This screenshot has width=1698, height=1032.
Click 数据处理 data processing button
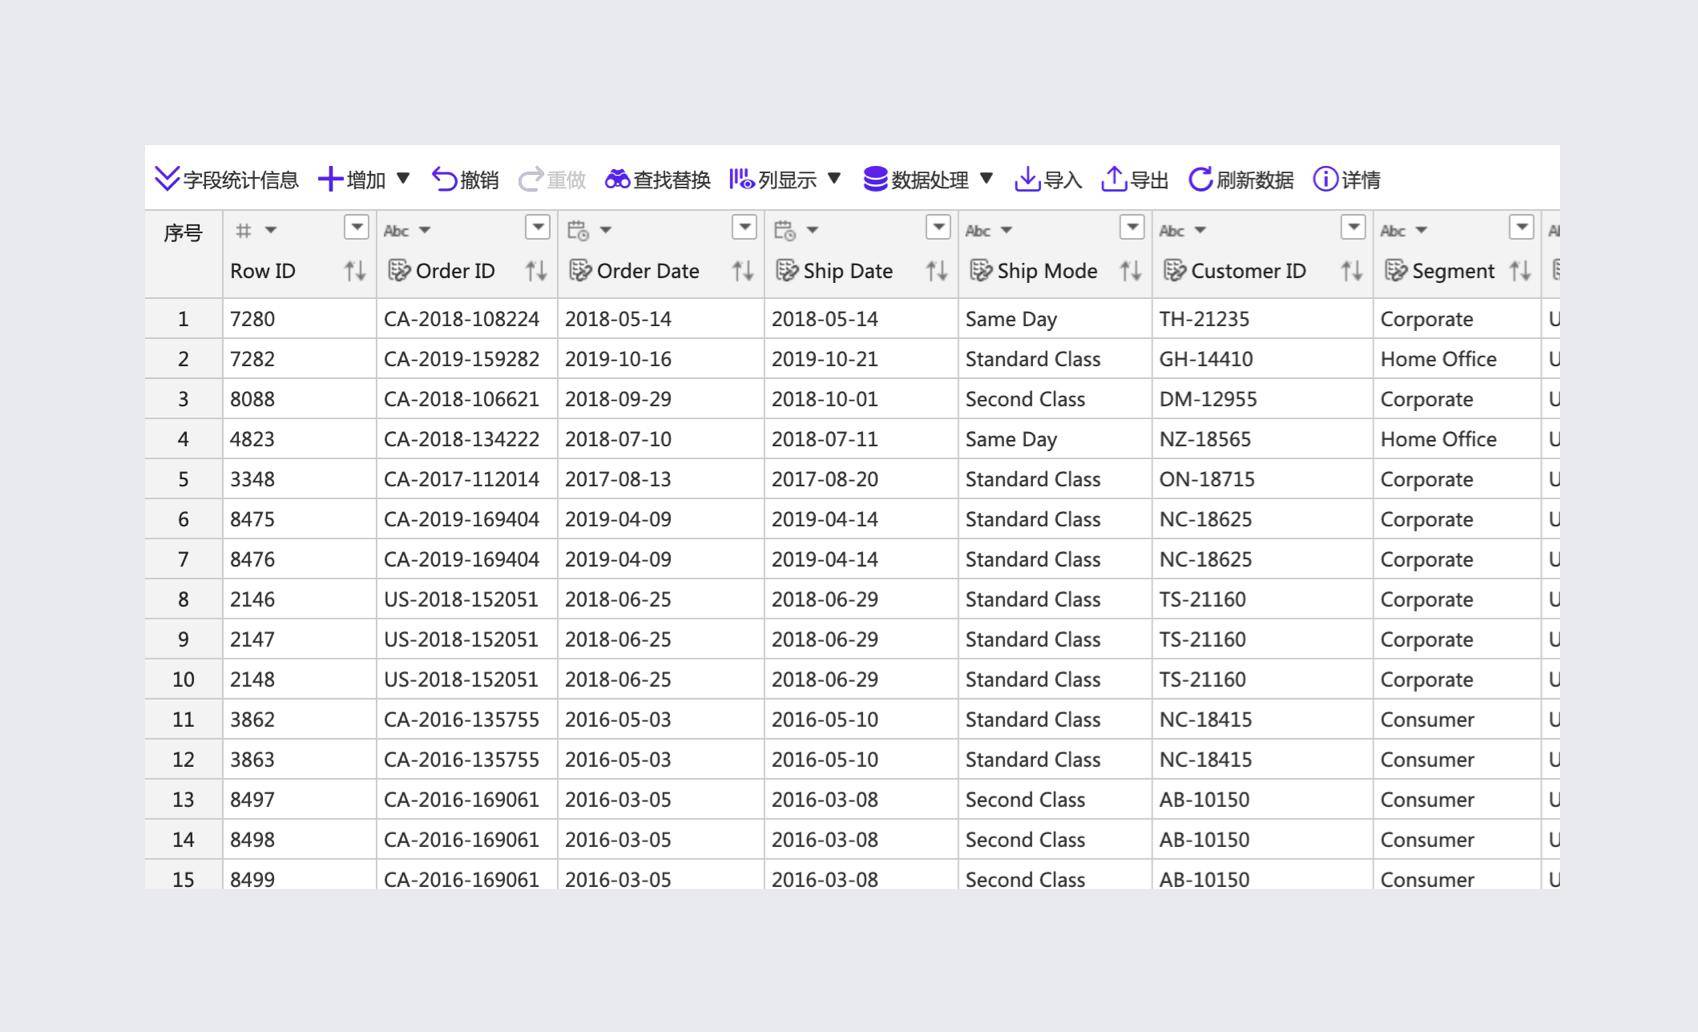tap(916, 180)
